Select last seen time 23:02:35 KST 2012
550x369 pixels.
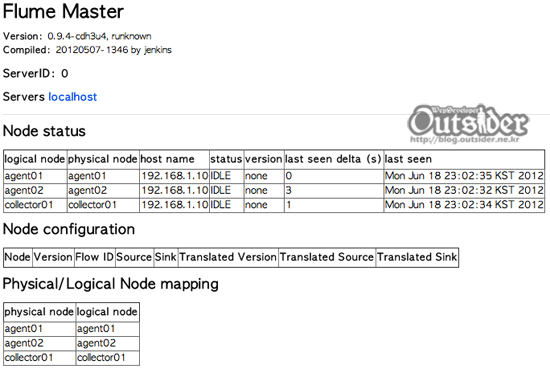point(464,176)
